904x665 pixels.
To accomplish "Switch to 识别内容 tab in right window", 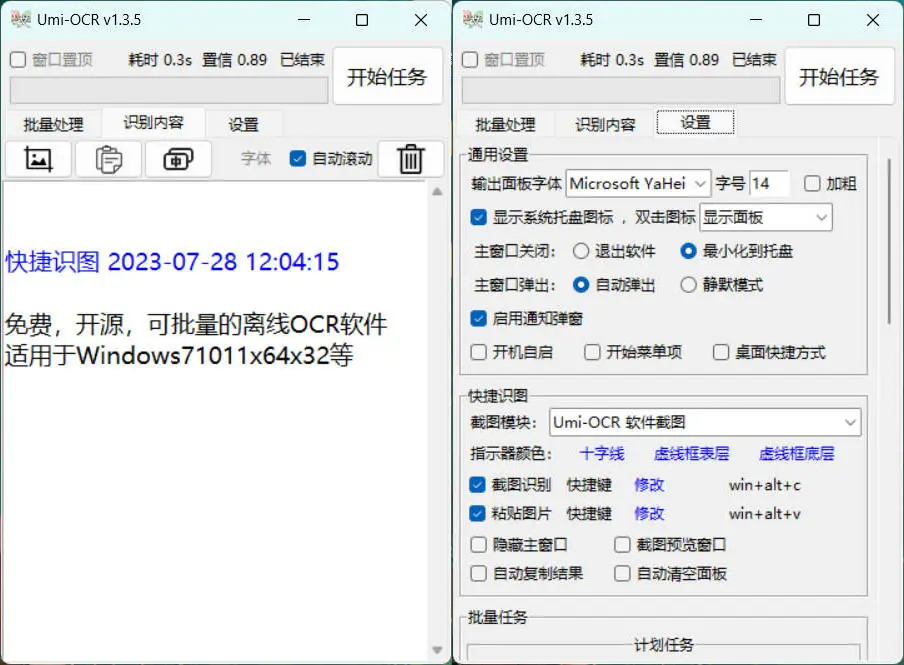I will [605, 124].
